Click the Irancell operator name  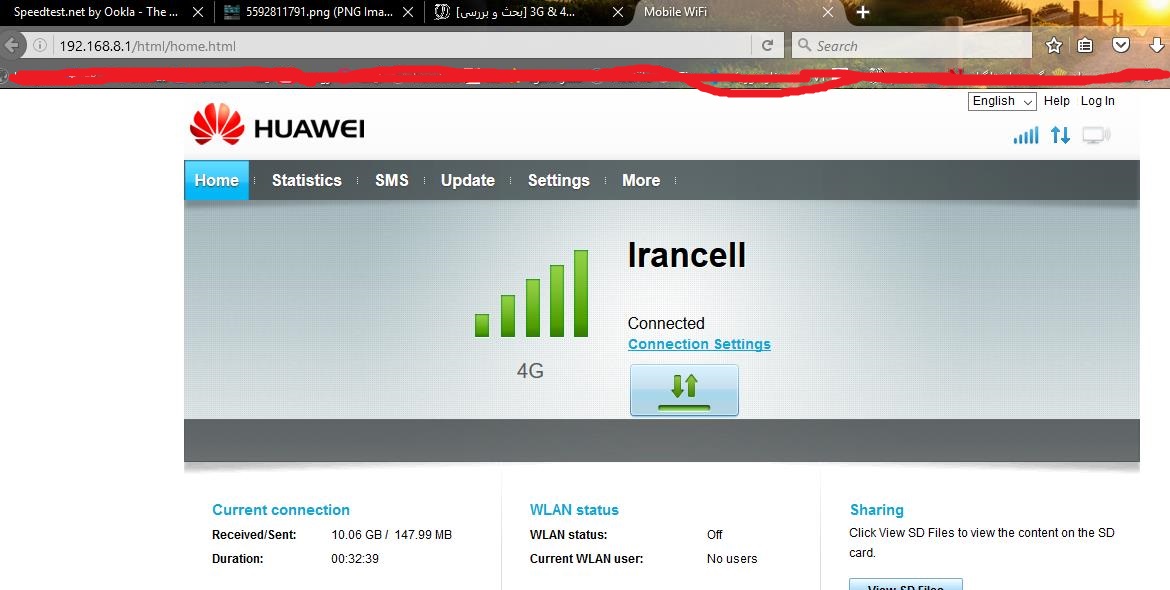pyautogui.click(x=686, y=255)
